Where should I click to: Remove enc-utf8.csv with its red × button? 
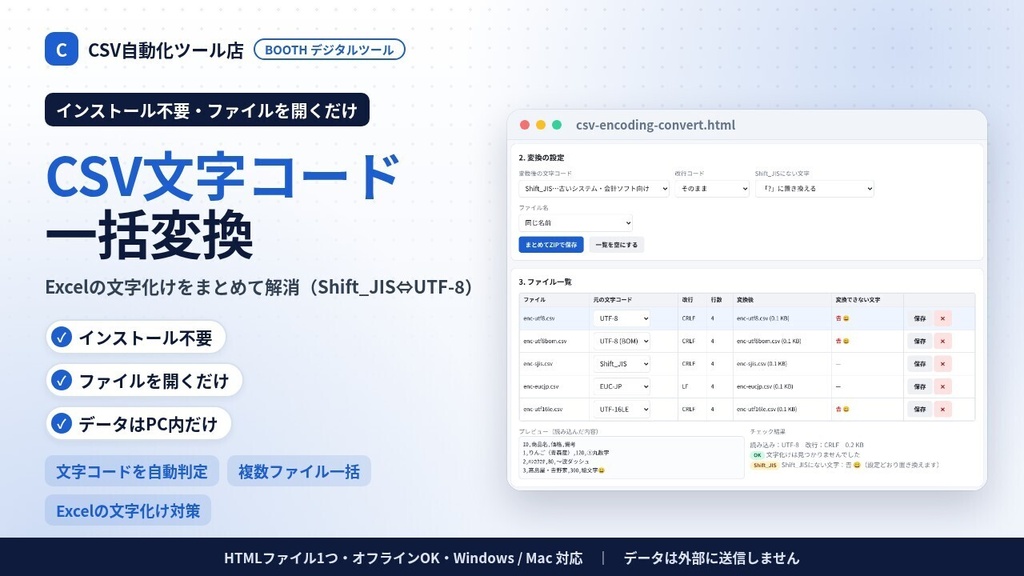click(942, 319)
